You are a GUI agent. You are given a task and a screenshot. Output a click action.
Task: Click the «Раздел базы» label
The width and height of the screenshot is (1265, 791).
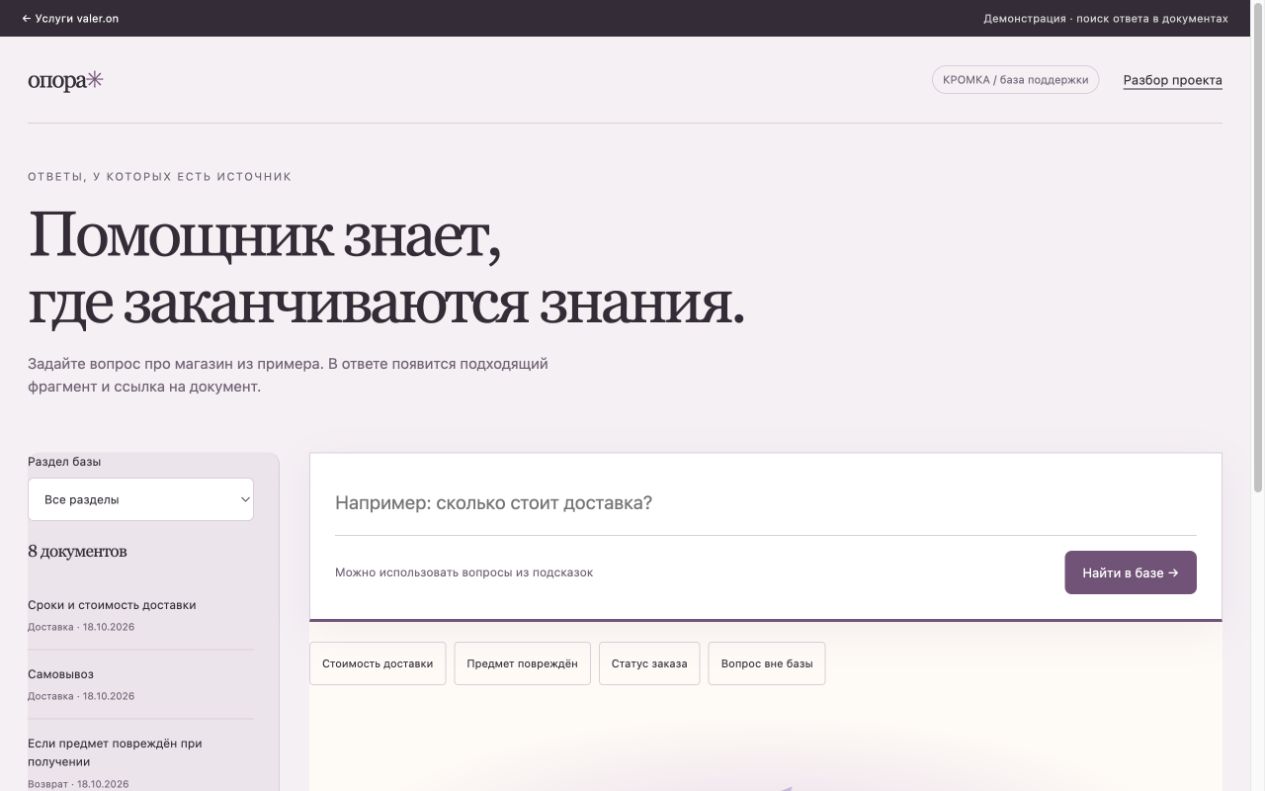[64, 462]
